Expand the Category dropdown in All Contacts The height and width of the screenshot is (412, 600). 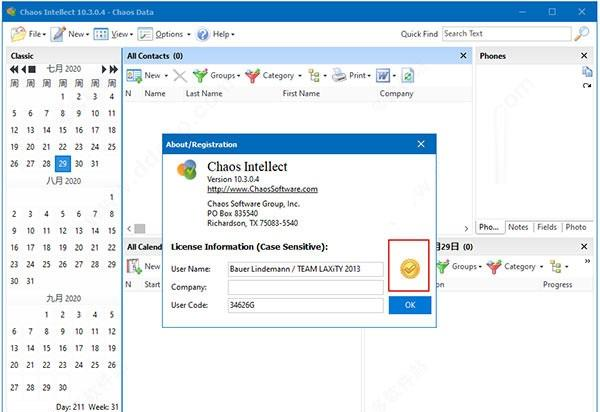point(300,76)
